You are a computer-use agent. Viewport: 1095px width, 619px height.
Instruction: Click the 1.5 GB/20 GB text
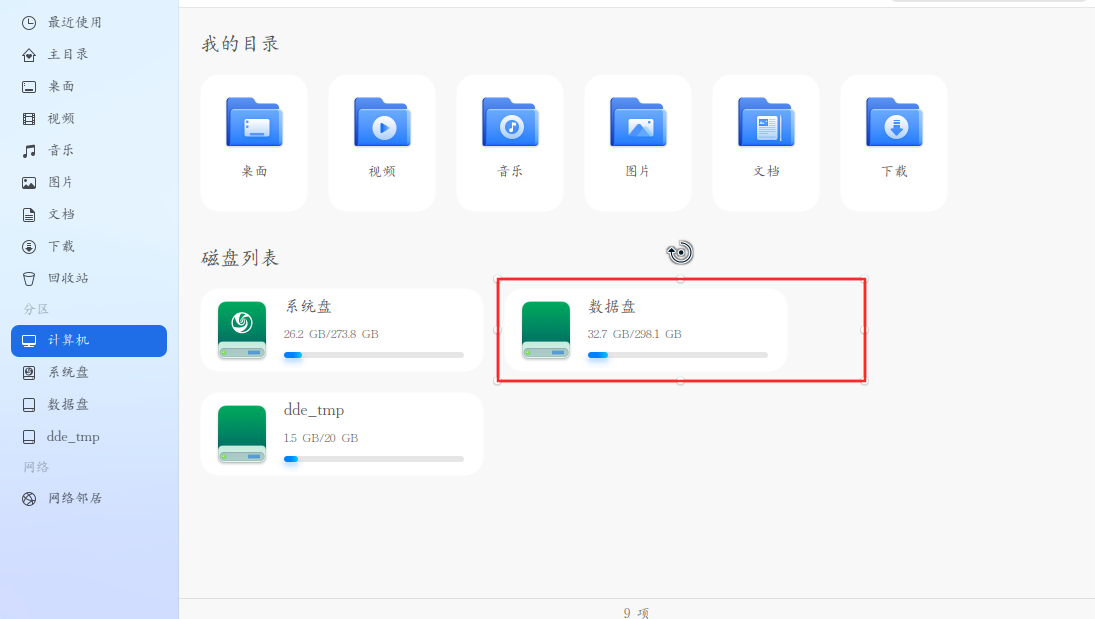click(321, 438)
